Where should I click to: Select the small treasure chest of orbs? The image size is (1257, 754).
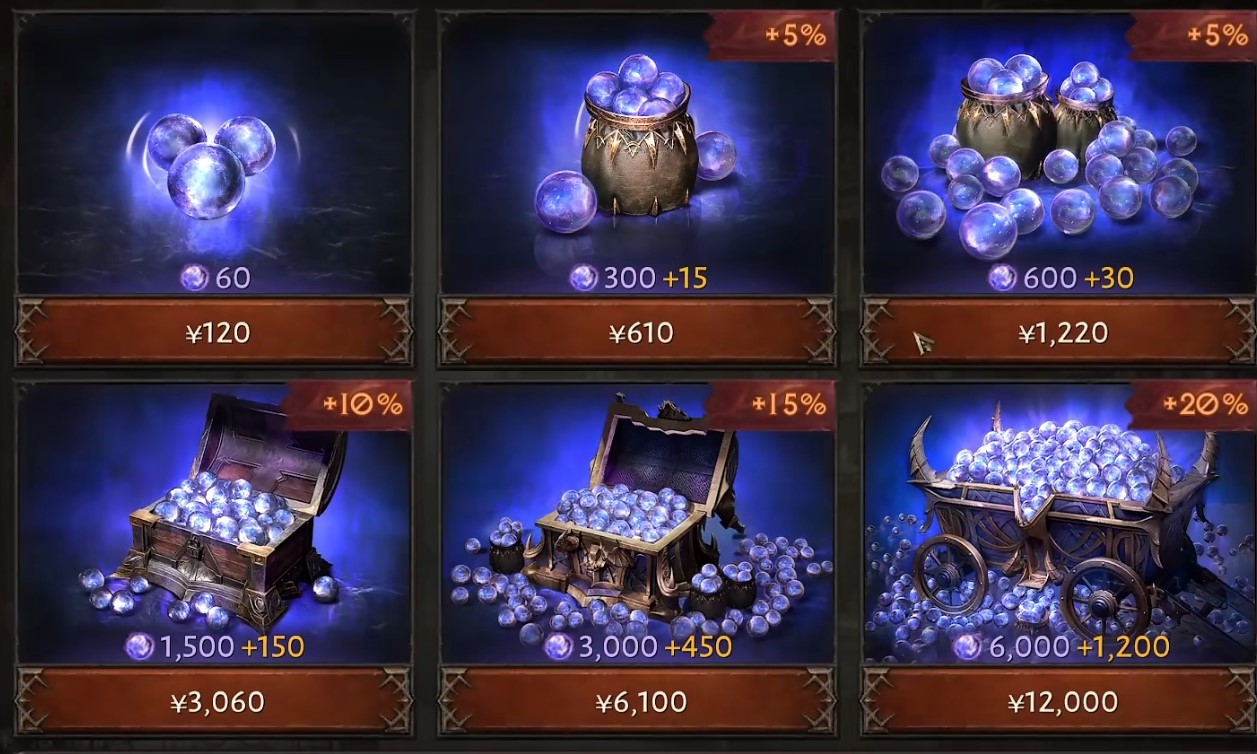pos(215,510)
